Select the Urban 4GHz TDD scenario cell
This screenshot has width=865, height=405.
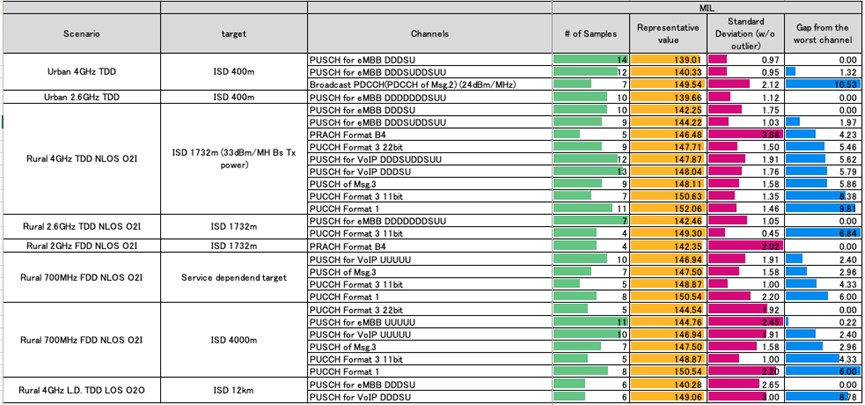pos(81,72)
